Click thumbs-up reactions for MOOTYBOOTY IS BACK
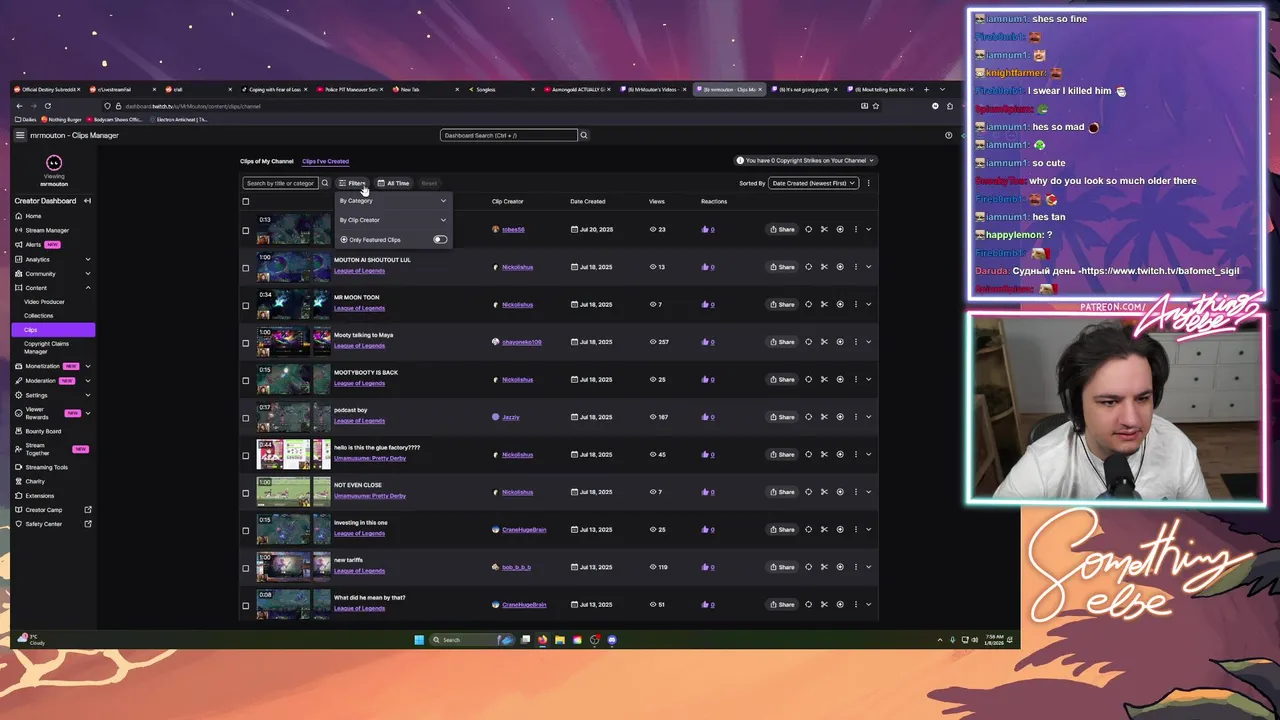Image resolution: width=1280 pixels, height=720 pixels. pyautogui.click(x=708, y=379)
